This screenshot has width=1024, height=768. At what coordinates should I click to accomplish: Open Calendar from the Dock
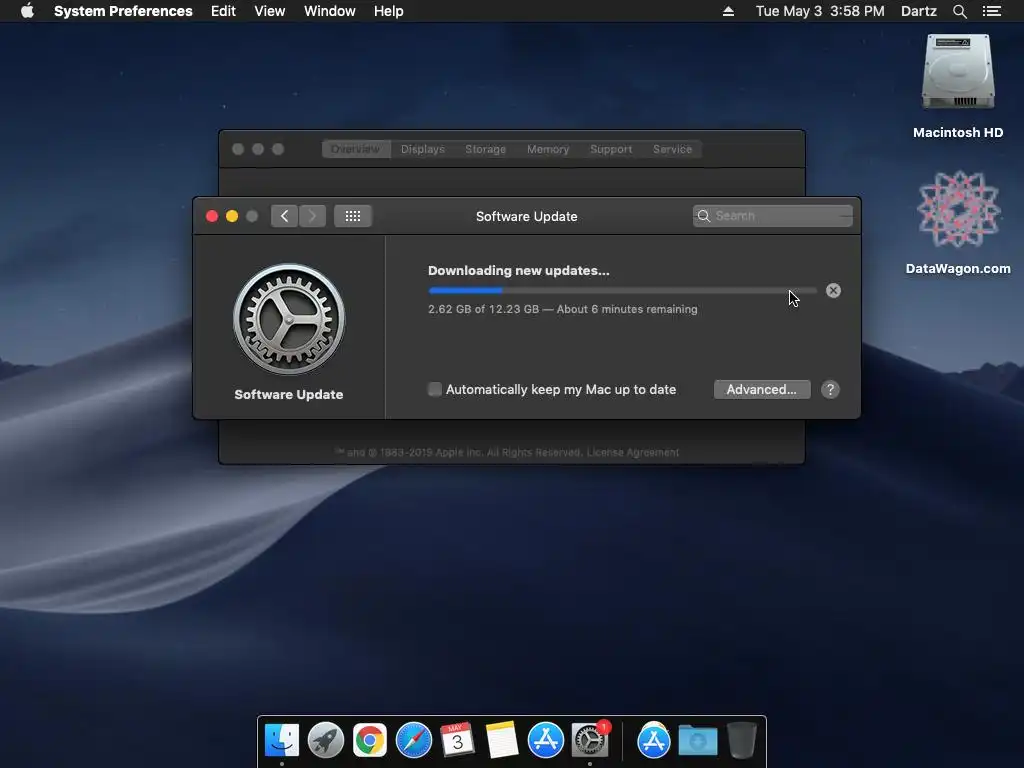tap(457, 740)
